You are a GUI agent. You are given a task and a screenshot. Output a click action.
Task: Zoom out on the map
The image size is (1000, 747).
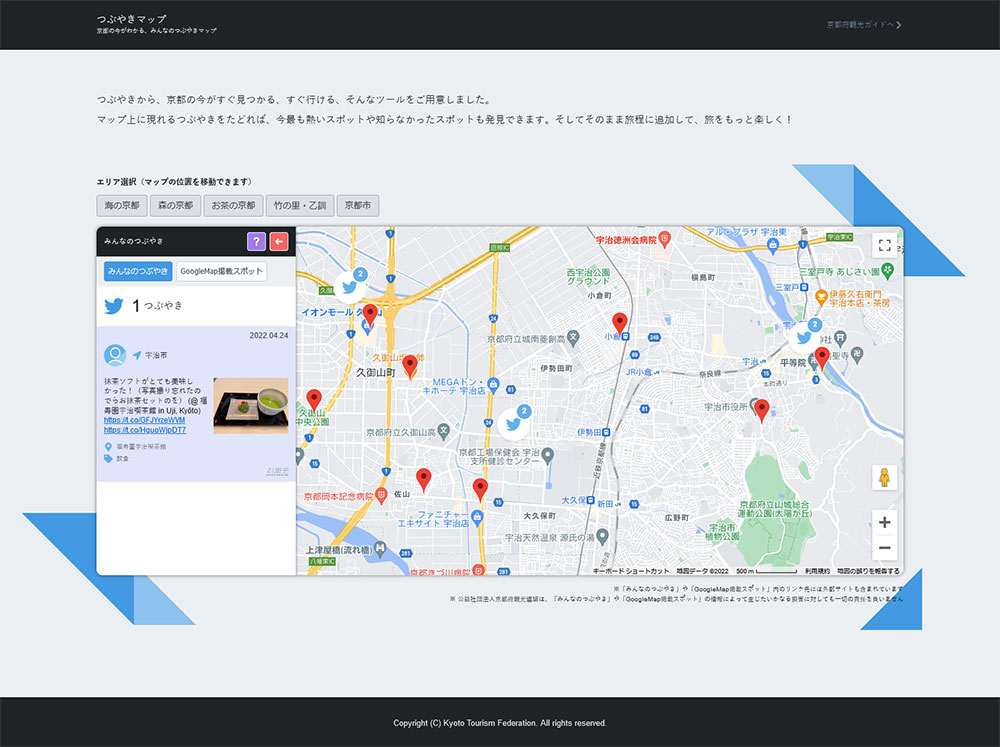pyautogui.click(x=885, y=547)
